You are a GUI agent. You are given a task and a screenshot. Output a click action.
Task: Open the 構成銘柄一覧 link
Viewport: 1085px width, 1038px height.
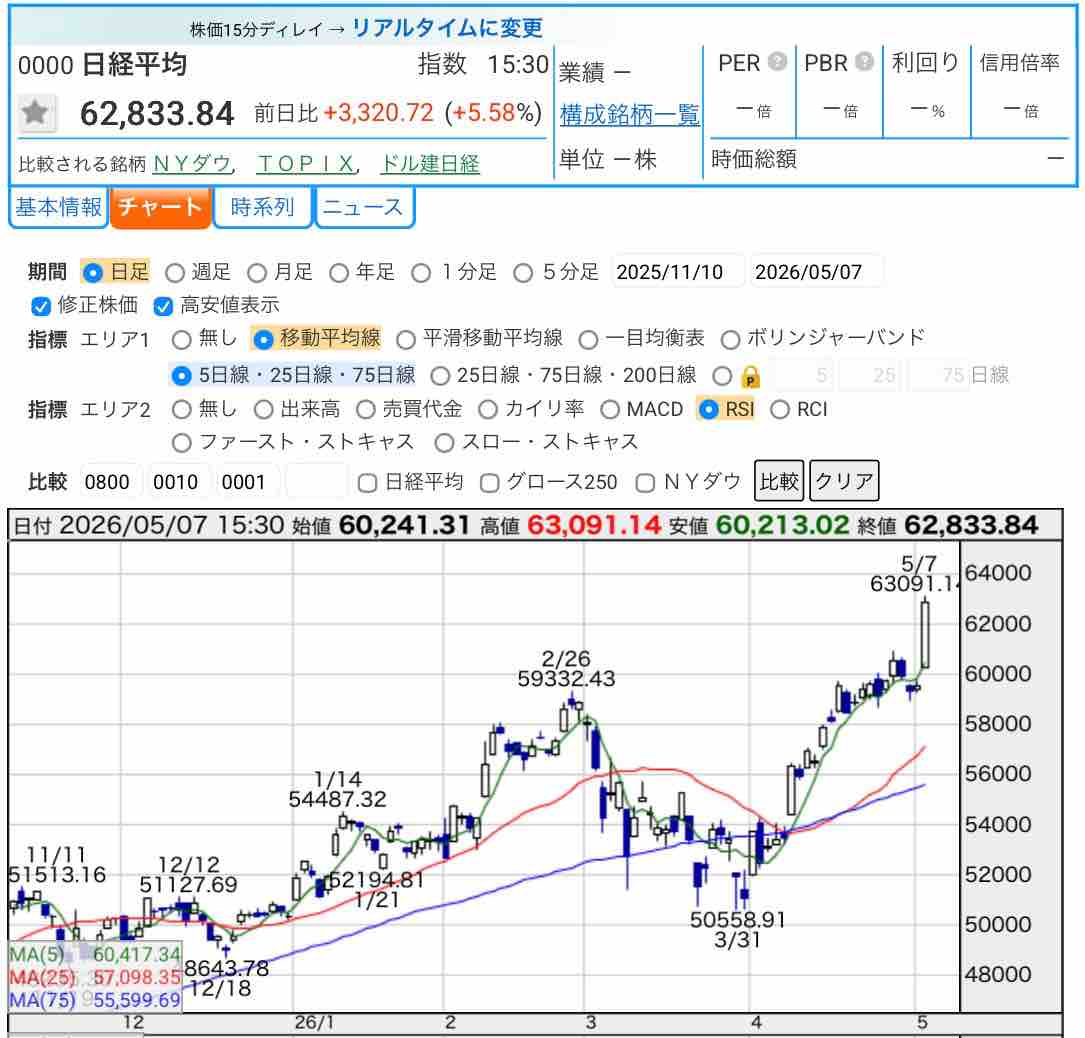(630, 114)
